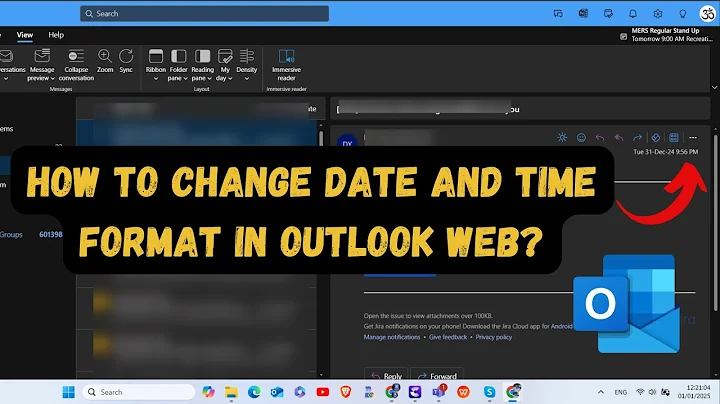Open the OneNote feed icon in header
The height and width of the screenshot is (404, 720).
(583, 14)
